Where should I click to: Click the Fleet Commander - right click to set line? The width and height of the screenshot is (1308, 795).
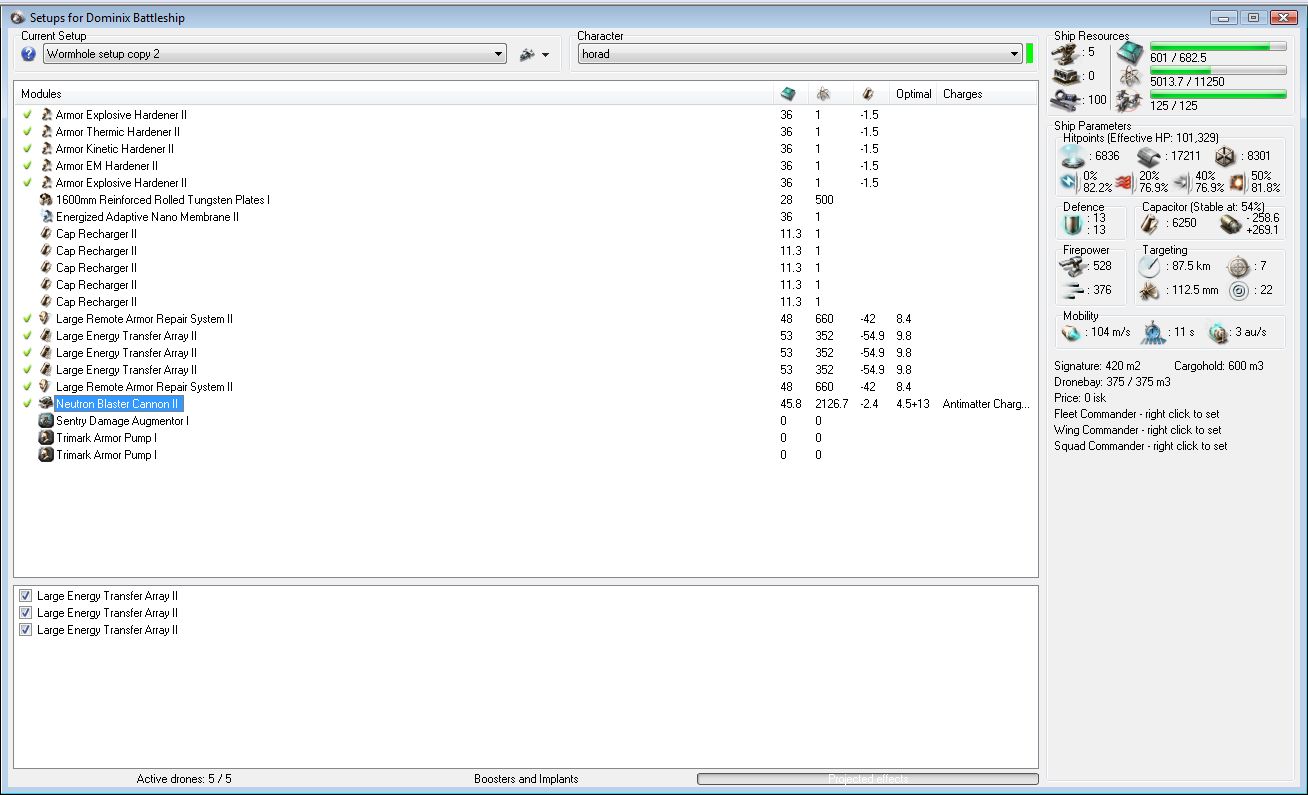click(x=1137, y=414)
